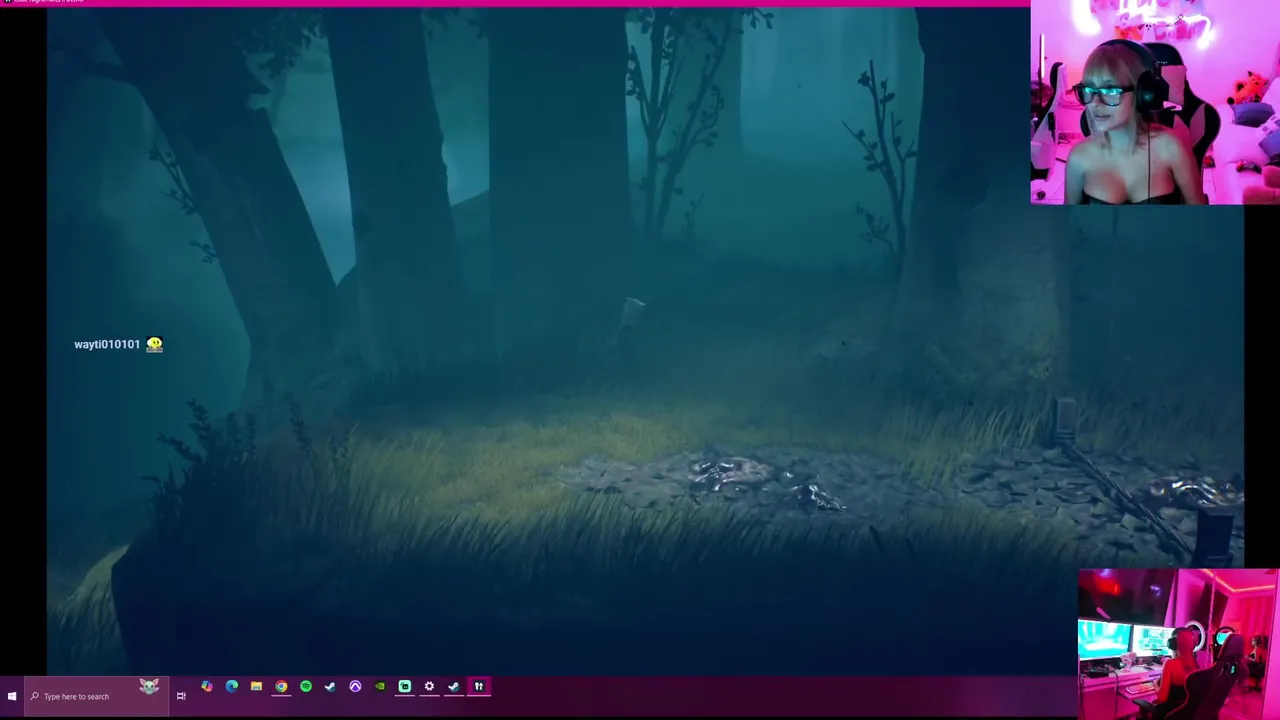This screenshot has width=1280, height=720.
Task: Open Spotify from the taskbar
Action: (x=306, y=687)
